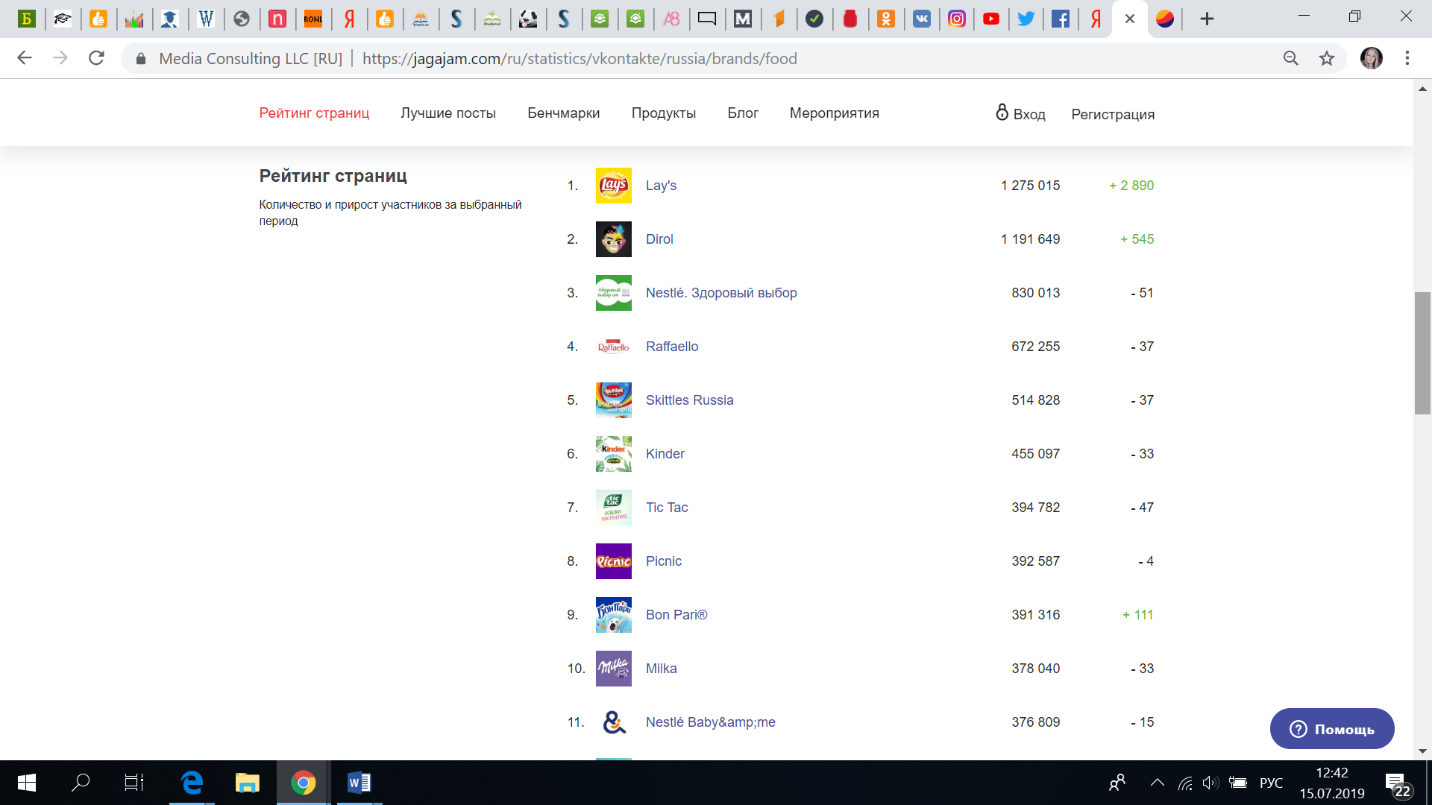Screen dimensions: 1432x805
Task: Click the purple Picnic logo
Action: [613, 561]
